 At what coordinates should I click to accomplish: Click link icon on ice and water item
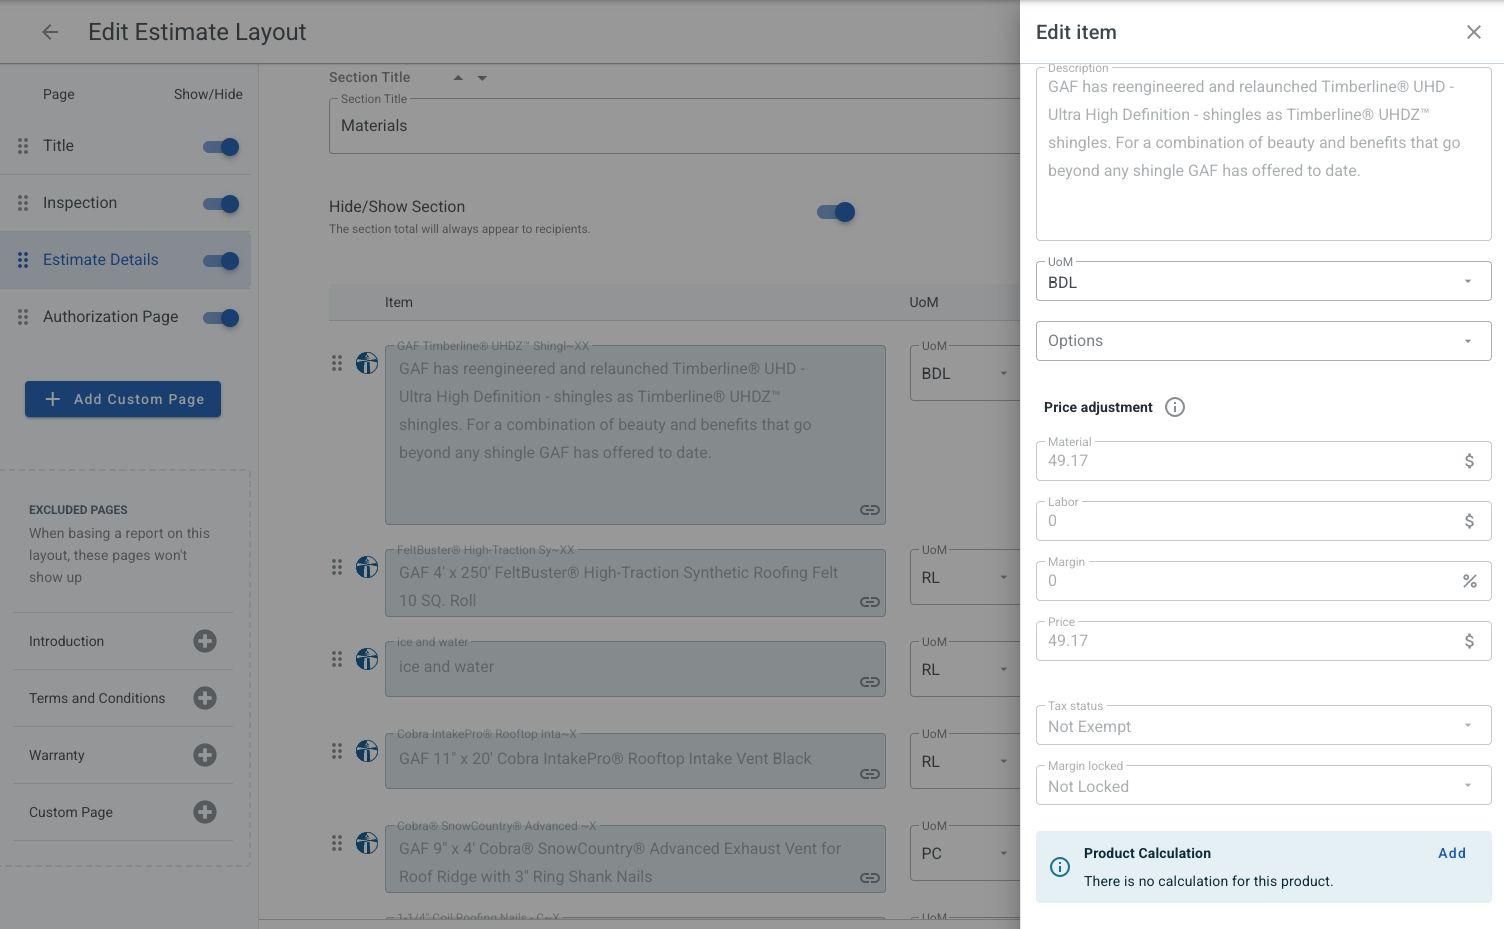click(x=869, y=682)
